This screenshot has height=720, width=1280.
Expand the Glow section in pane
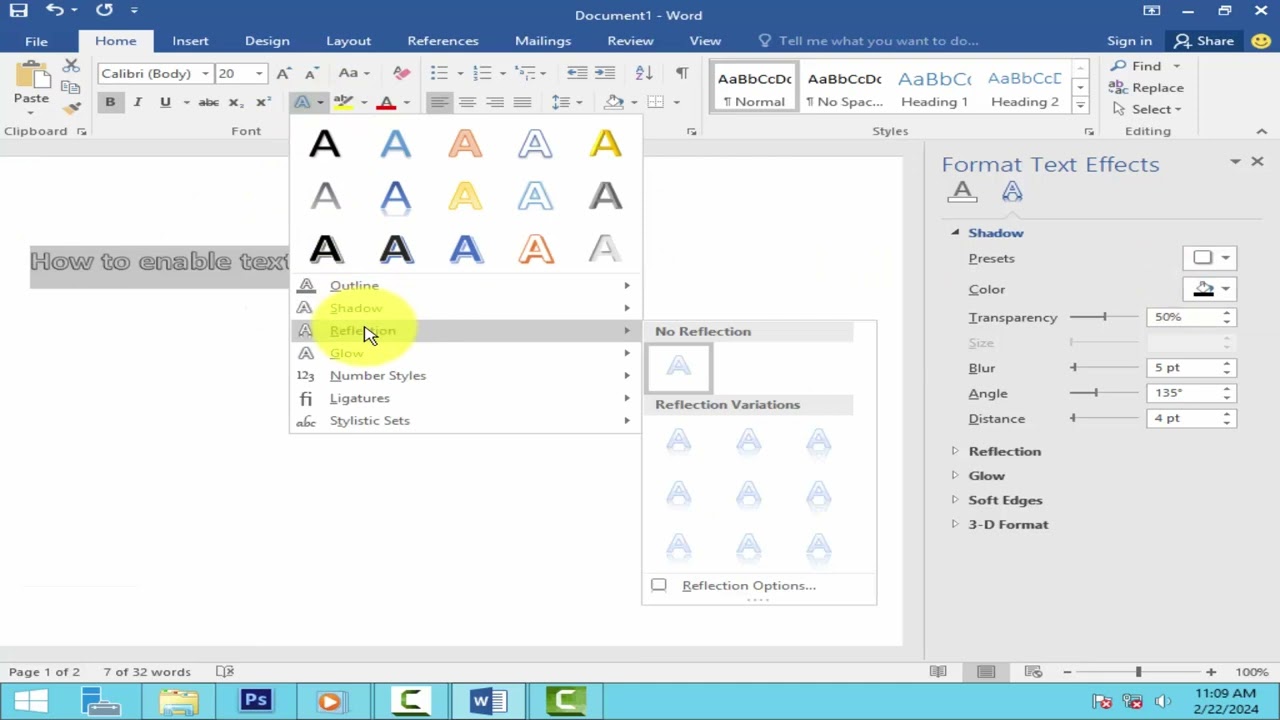[955, 475]
